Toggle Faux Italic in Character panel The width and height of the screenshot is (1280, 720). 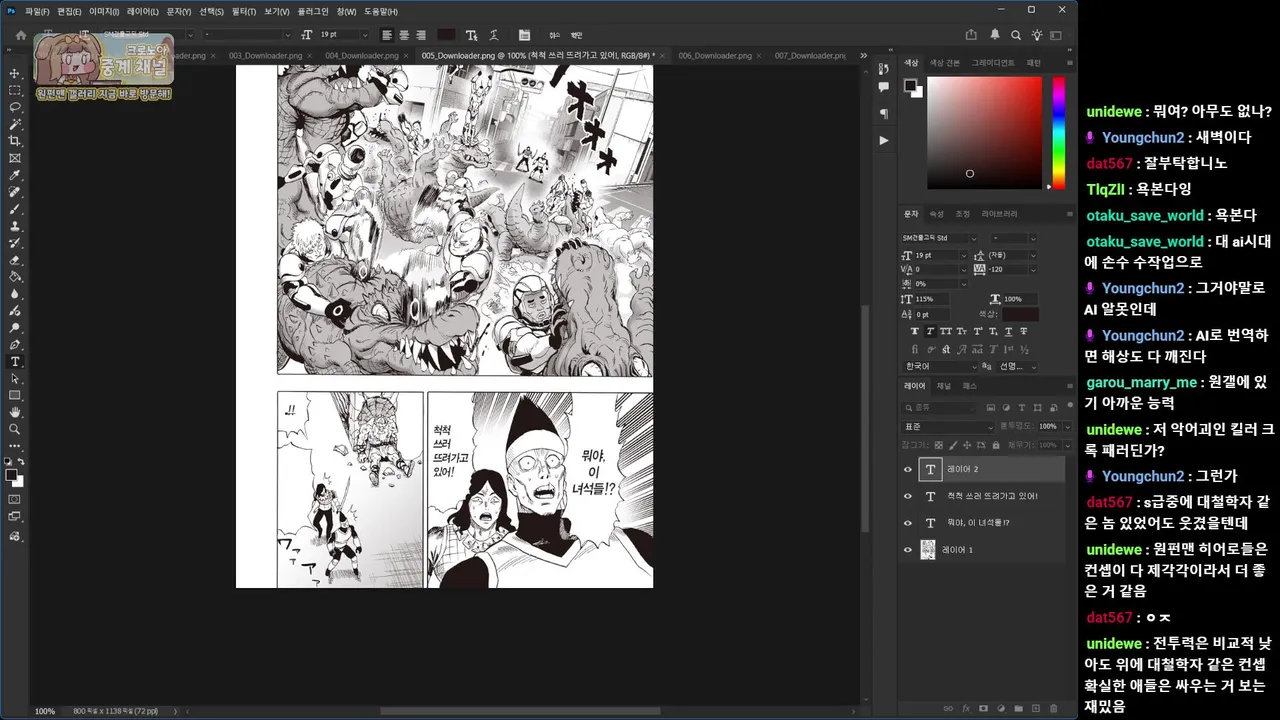coord(931,331)
